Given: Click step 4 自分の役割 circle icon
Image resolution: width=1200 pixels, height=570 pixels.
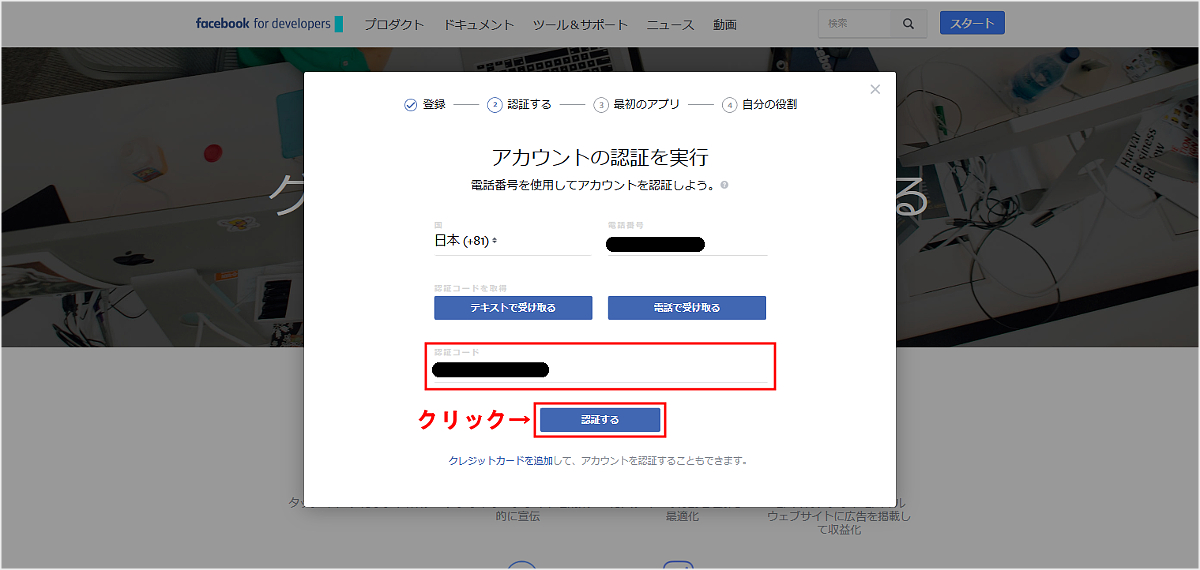Looking at the screenshot, I should pyautogui.click(x=730, y=105).
